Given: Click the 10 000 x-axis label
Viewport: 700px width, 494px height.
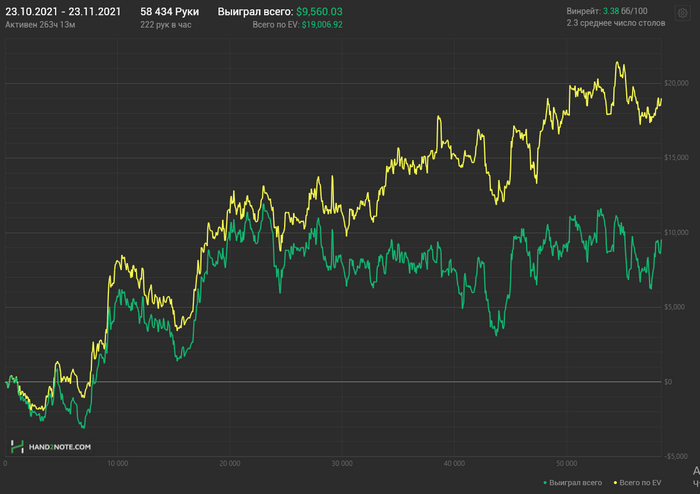Looking at the screenshot, I should (x=117, y=464).
